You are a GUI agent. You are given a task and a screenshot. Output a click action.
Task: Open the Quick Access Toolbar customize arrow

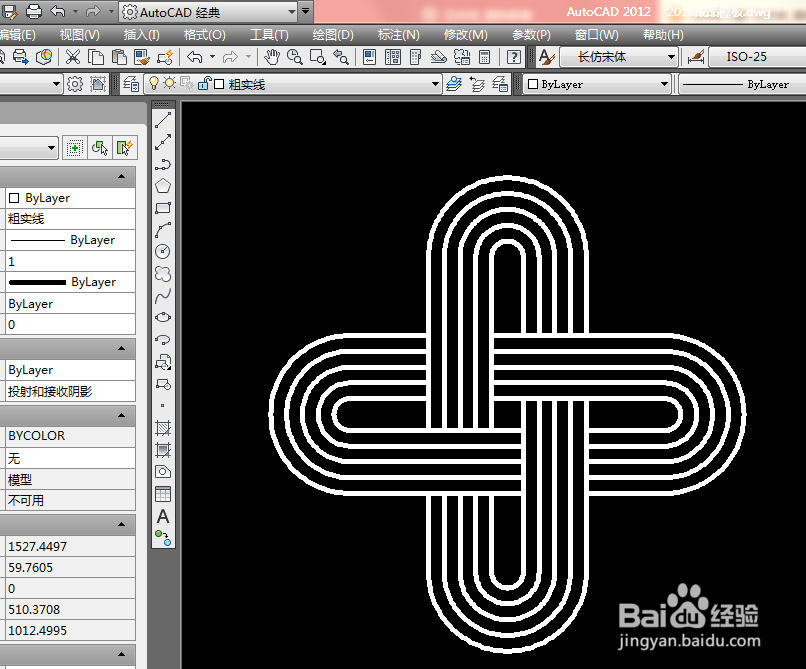pos(305,11)
